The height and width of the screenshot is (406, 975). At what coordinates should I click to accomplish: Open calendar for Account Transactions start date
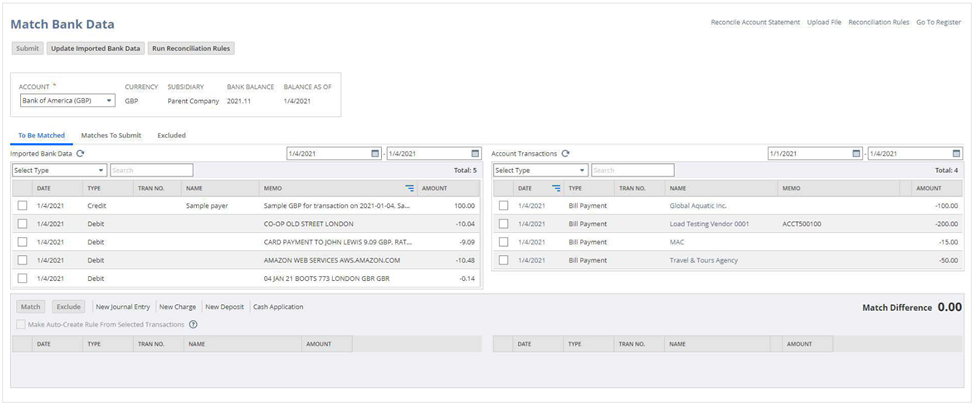pyautogui.click(x=857, y=154)
